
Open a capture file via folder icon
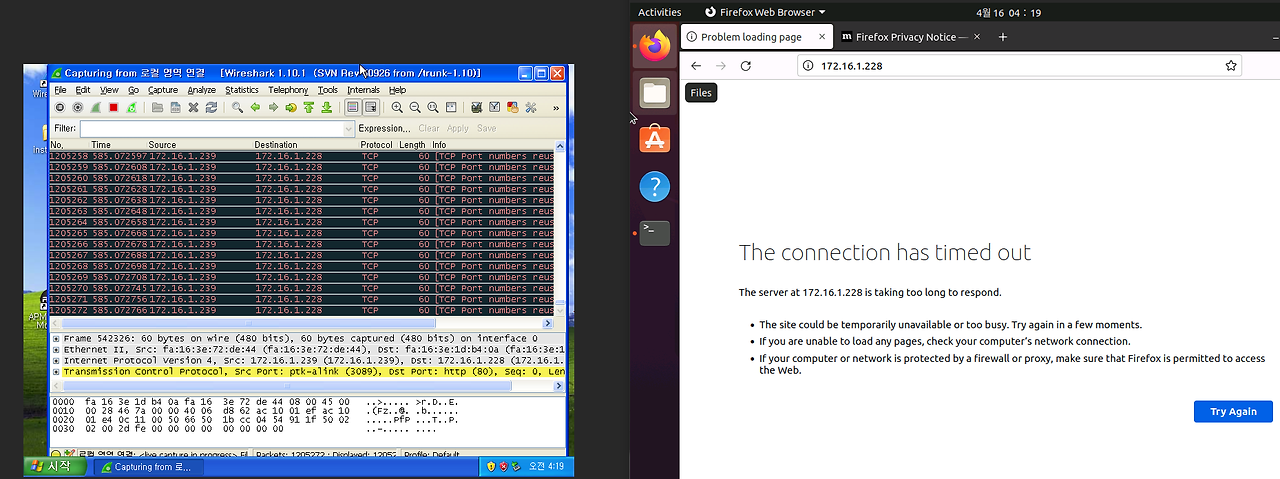click(x=157, y=107)
